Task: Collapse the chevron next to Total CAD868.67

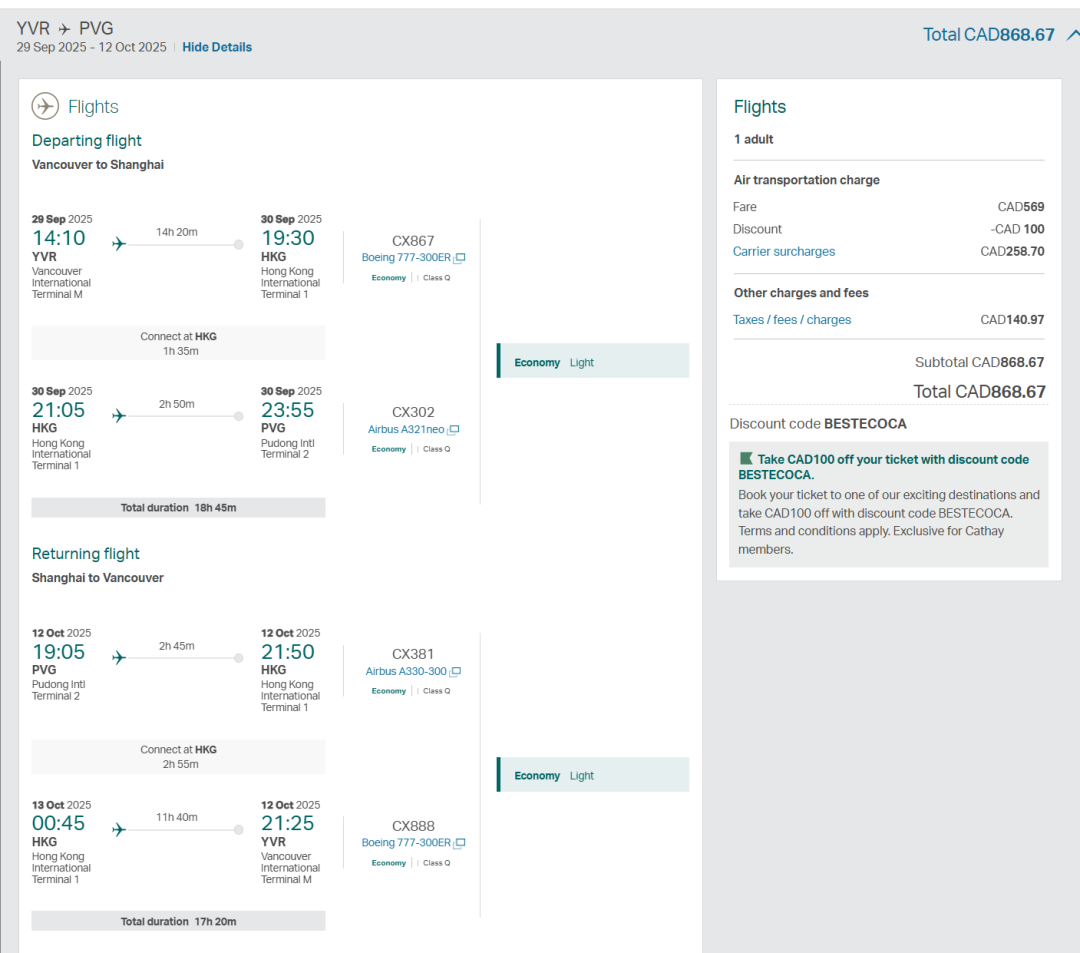Action: [x=1072, y=35]
